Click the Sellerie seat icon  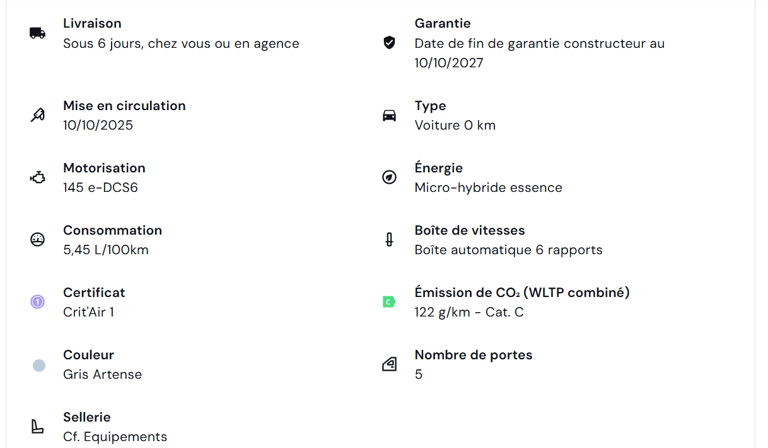38,427
